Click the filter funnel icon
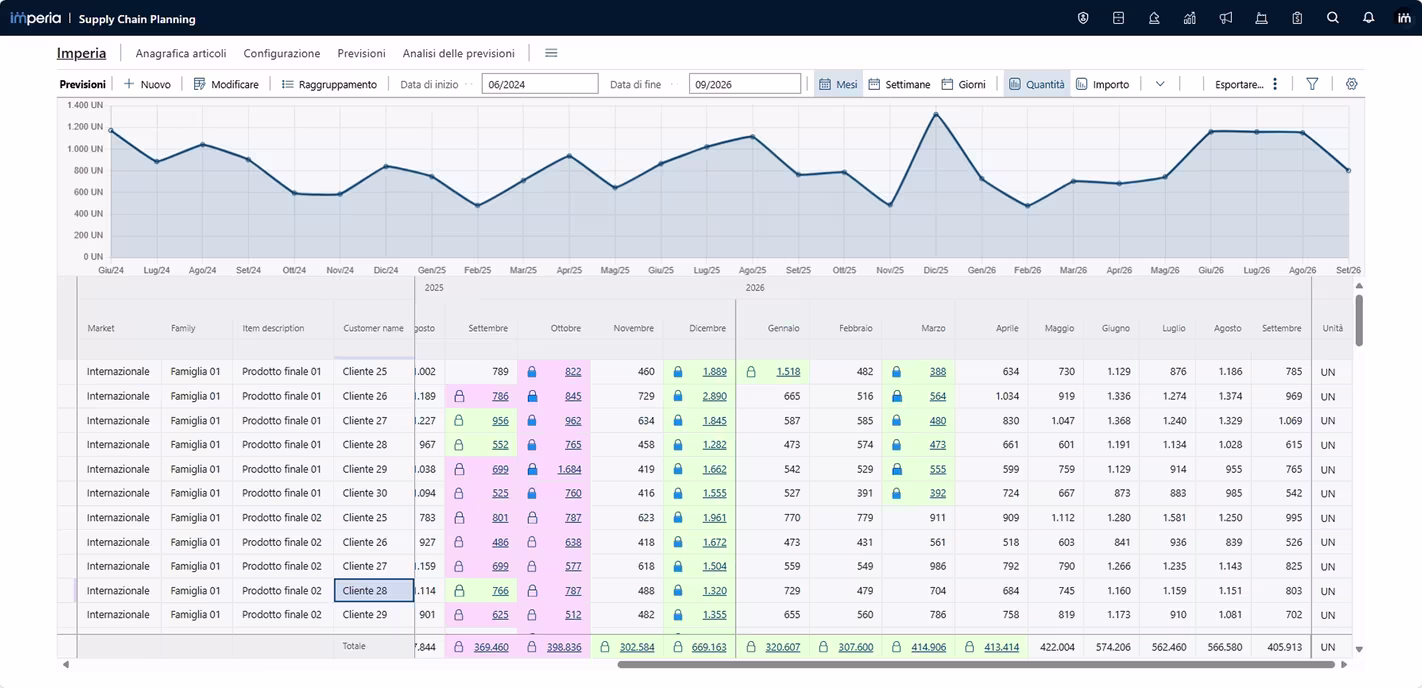Screen dimensions: 1422x688 click(1312, 84)
